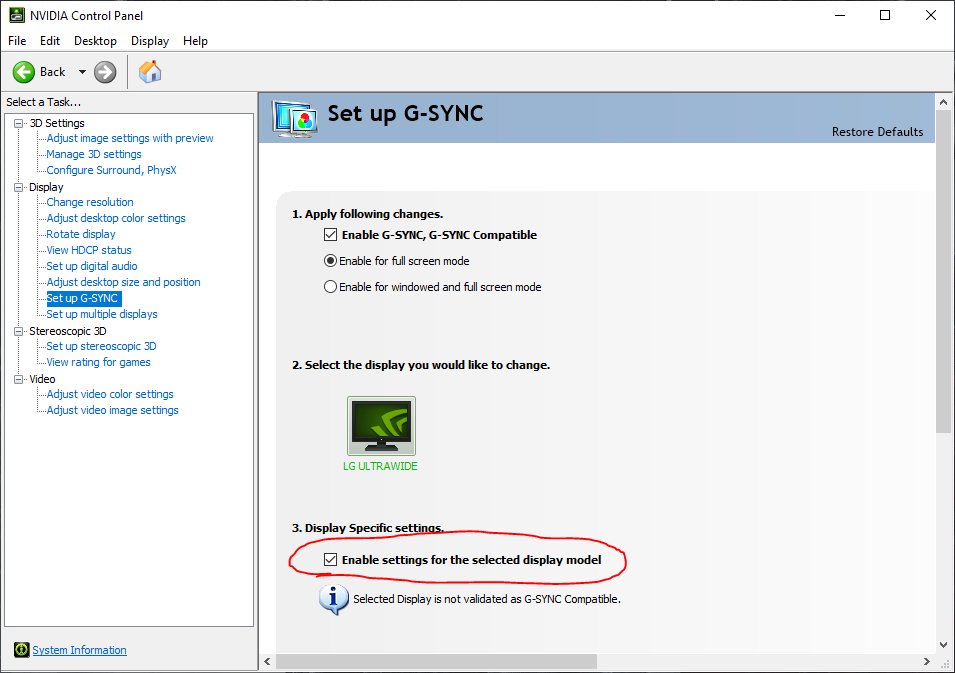Open Rotate display task

pyautogui.click(x=81, y=234)
